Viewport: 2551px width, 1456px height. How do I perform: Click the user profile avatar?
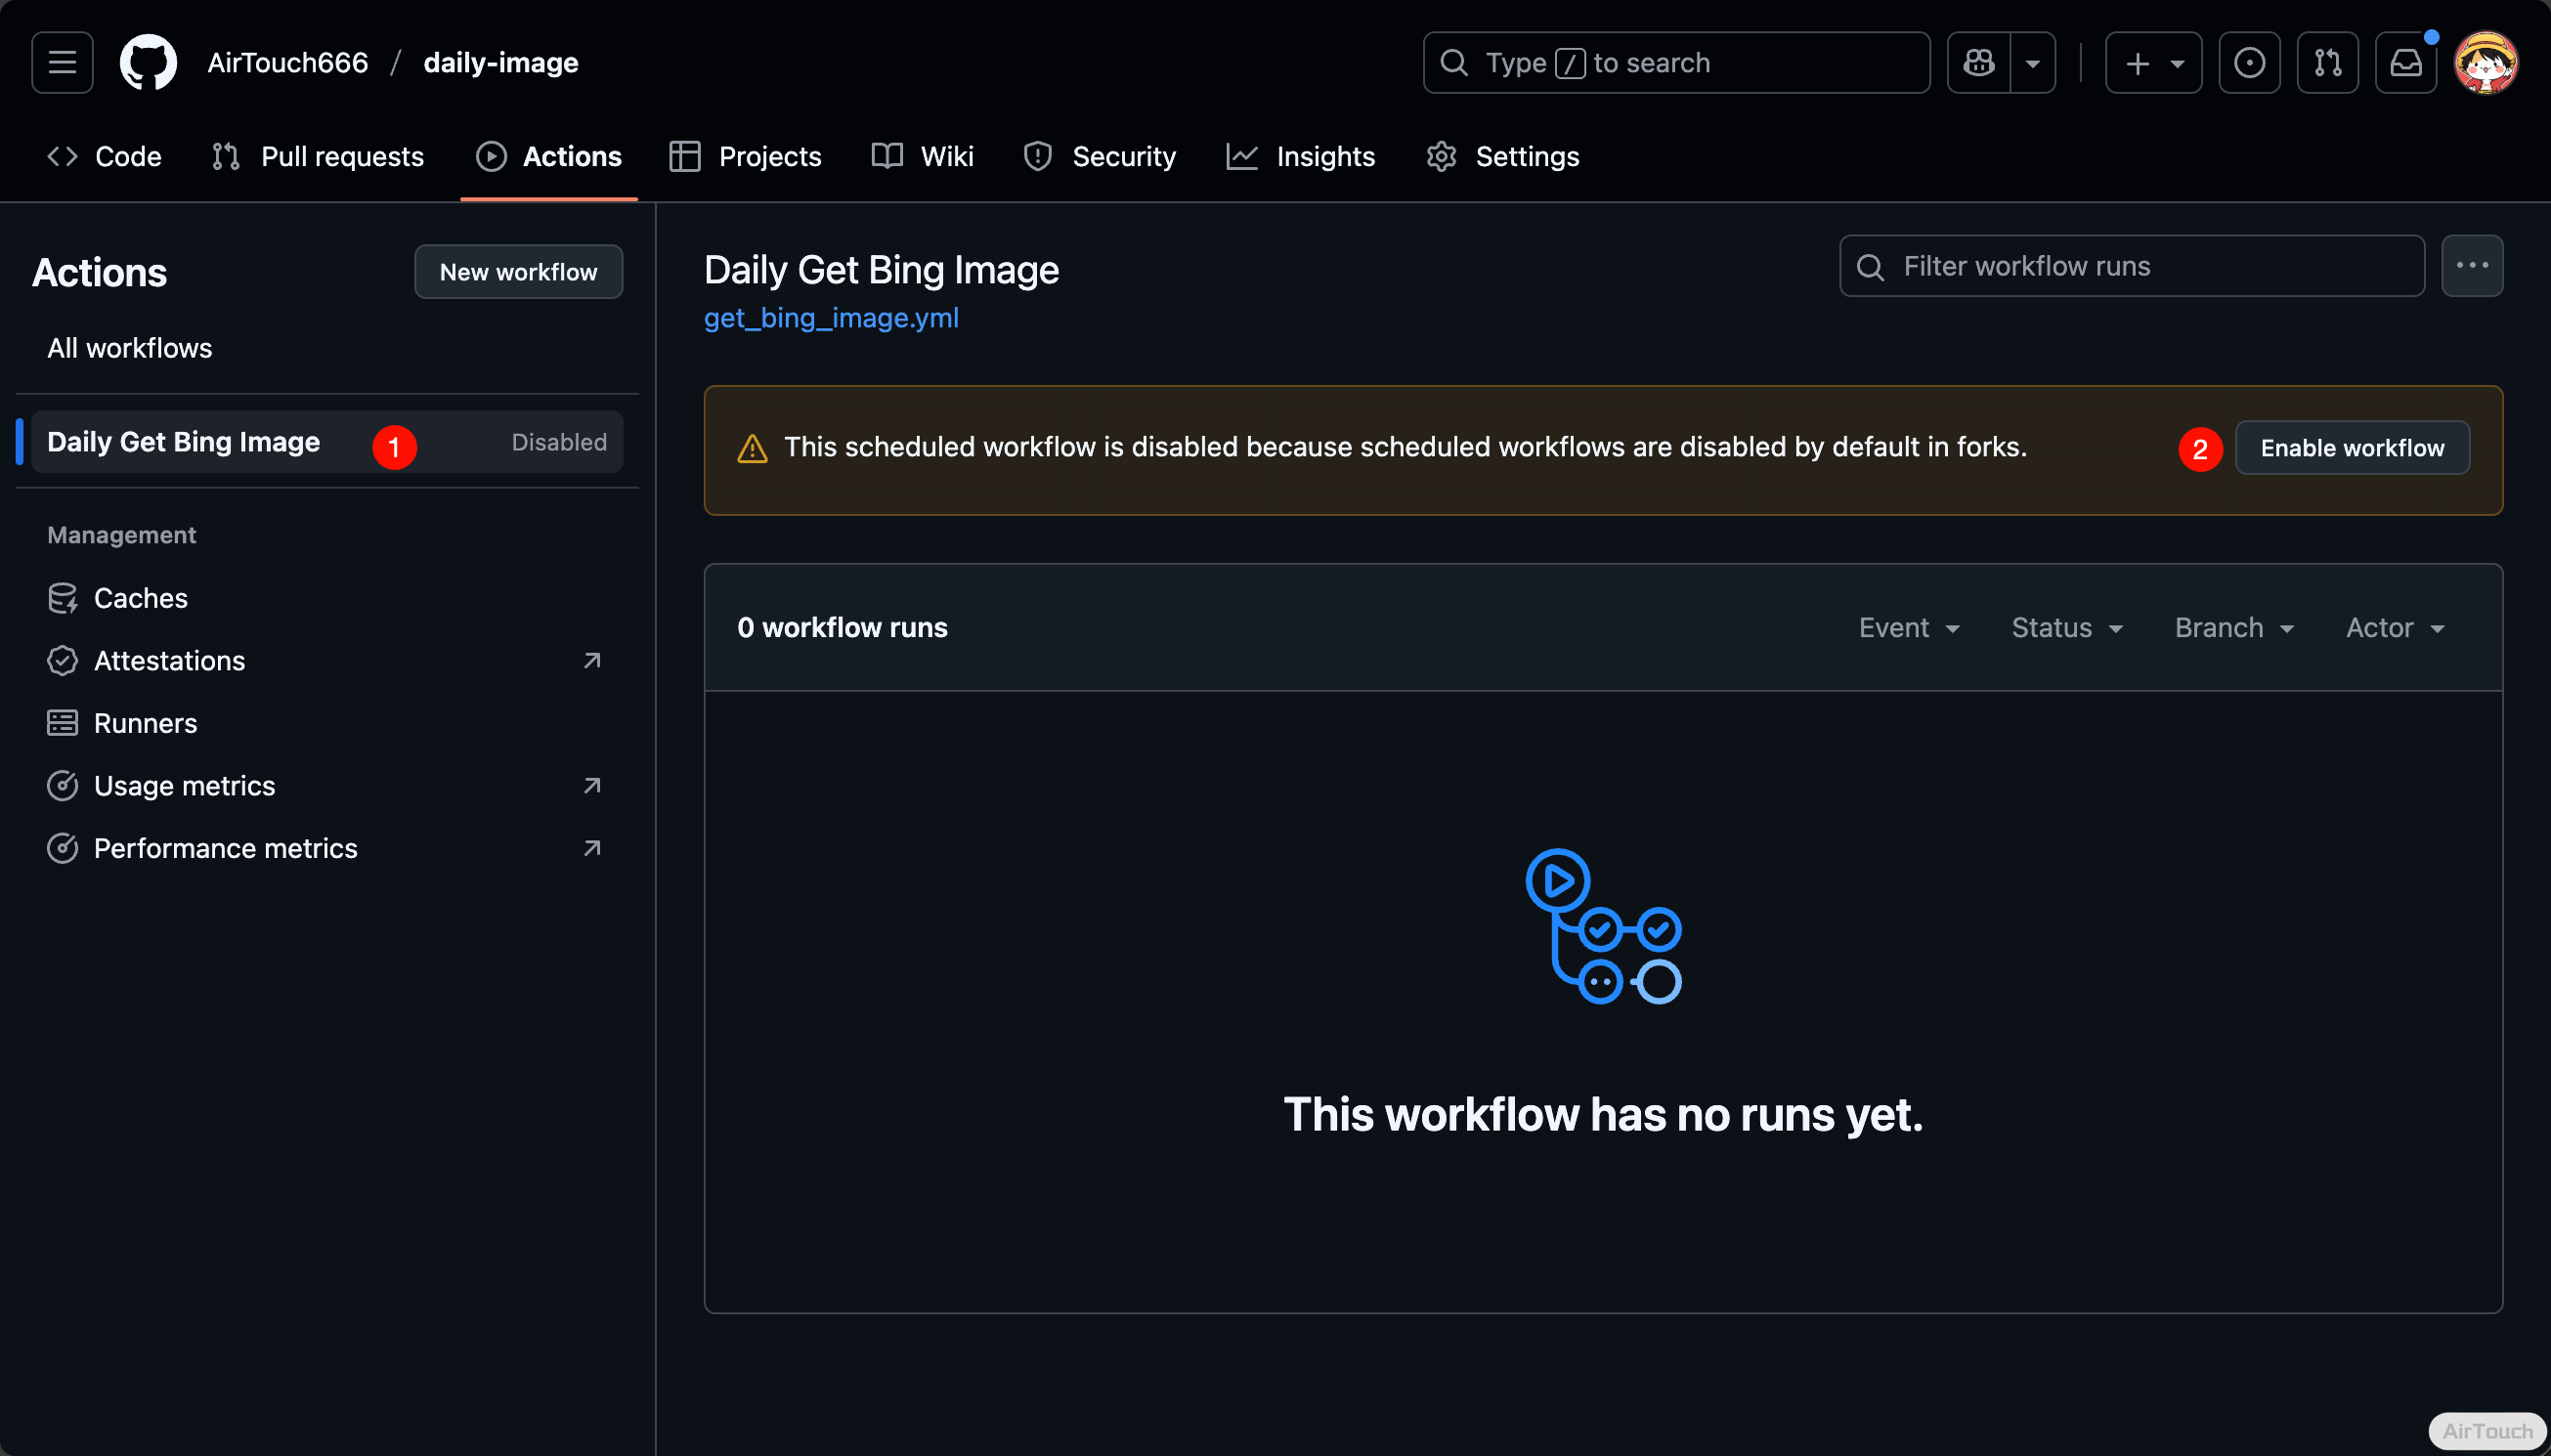2486,63
